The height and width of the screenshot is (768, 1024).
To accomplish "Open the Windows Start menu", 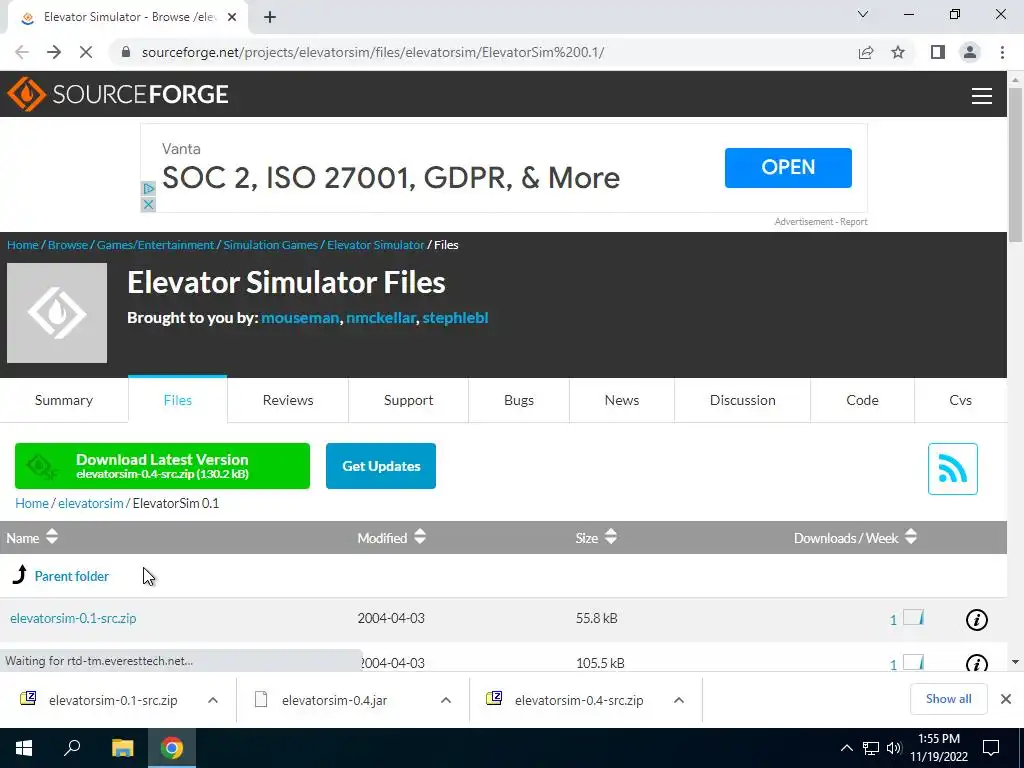I will 24,748.
